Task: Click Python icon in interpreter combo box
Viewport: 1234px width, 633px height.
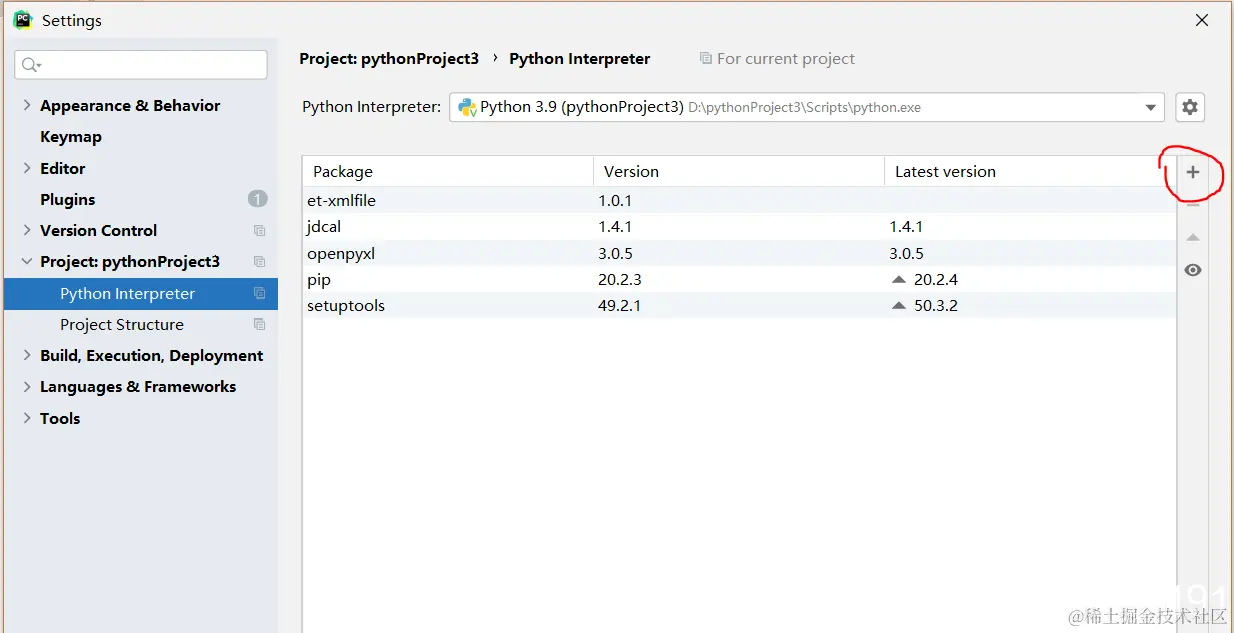Action: tap(467, 107)
